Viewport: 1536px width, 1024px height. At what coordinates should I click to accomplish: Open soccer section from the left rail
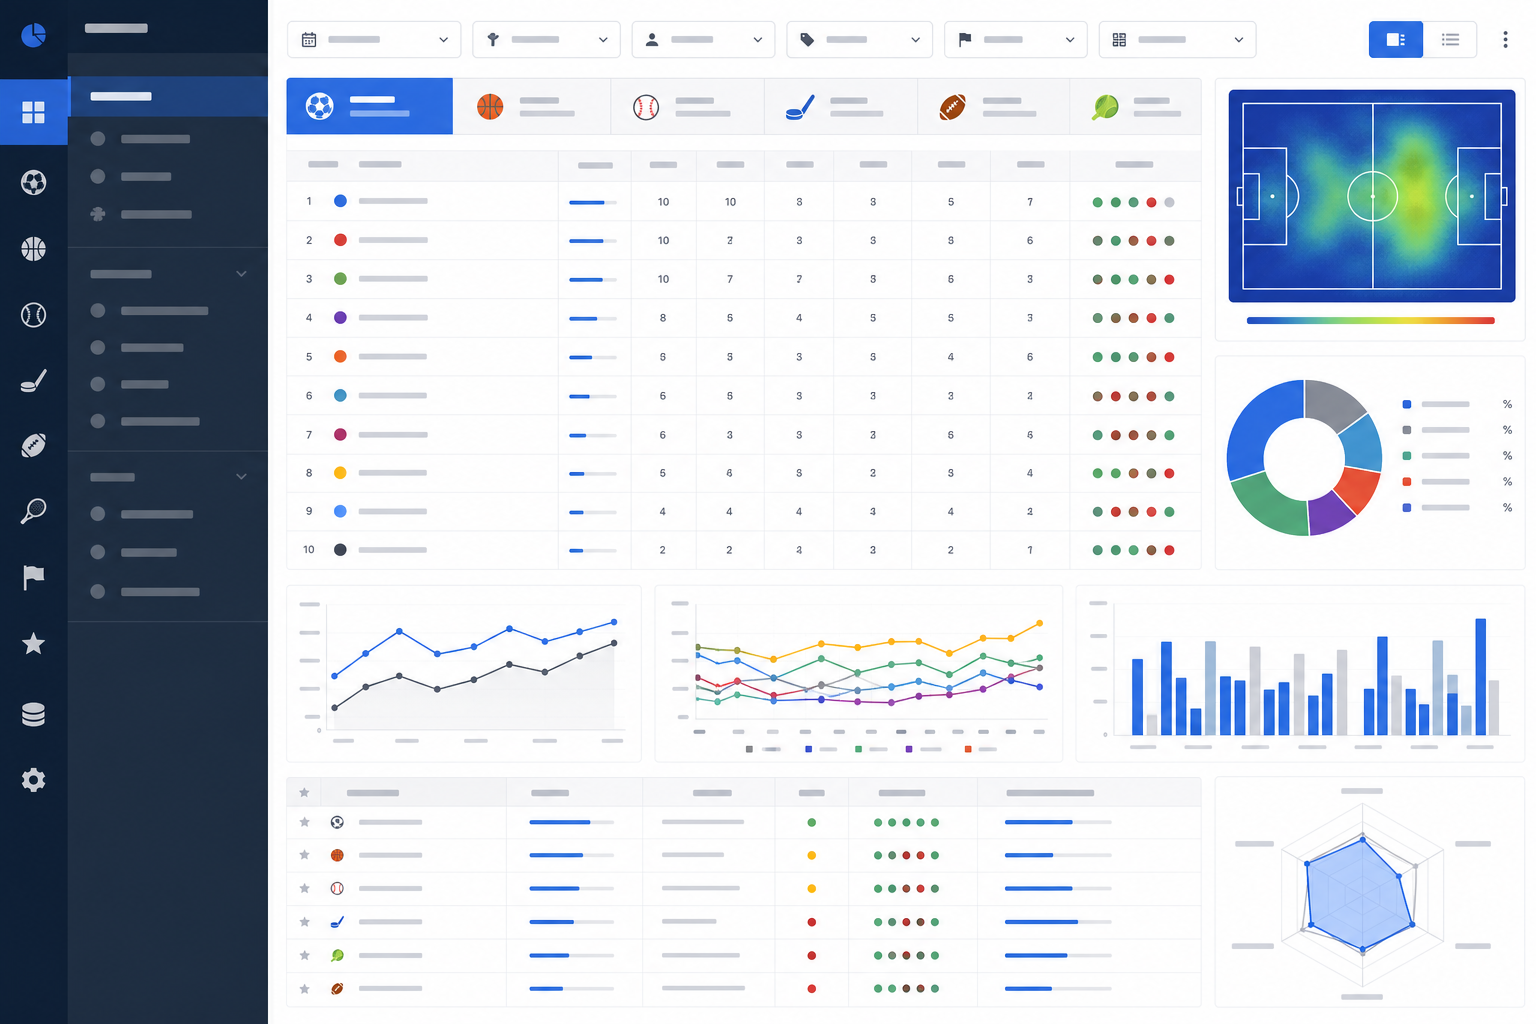(x=33, y=182)
